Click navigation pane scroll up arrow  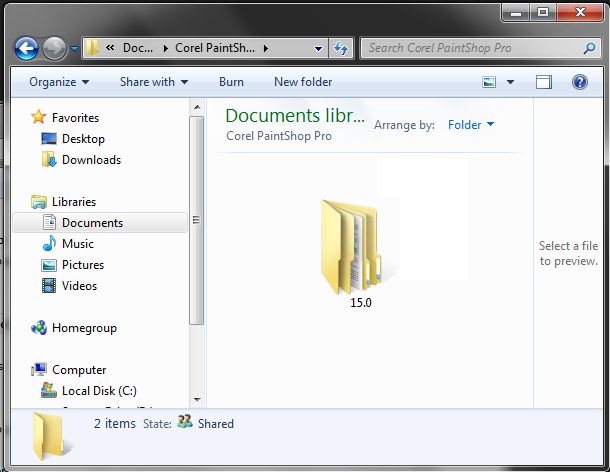197,107
